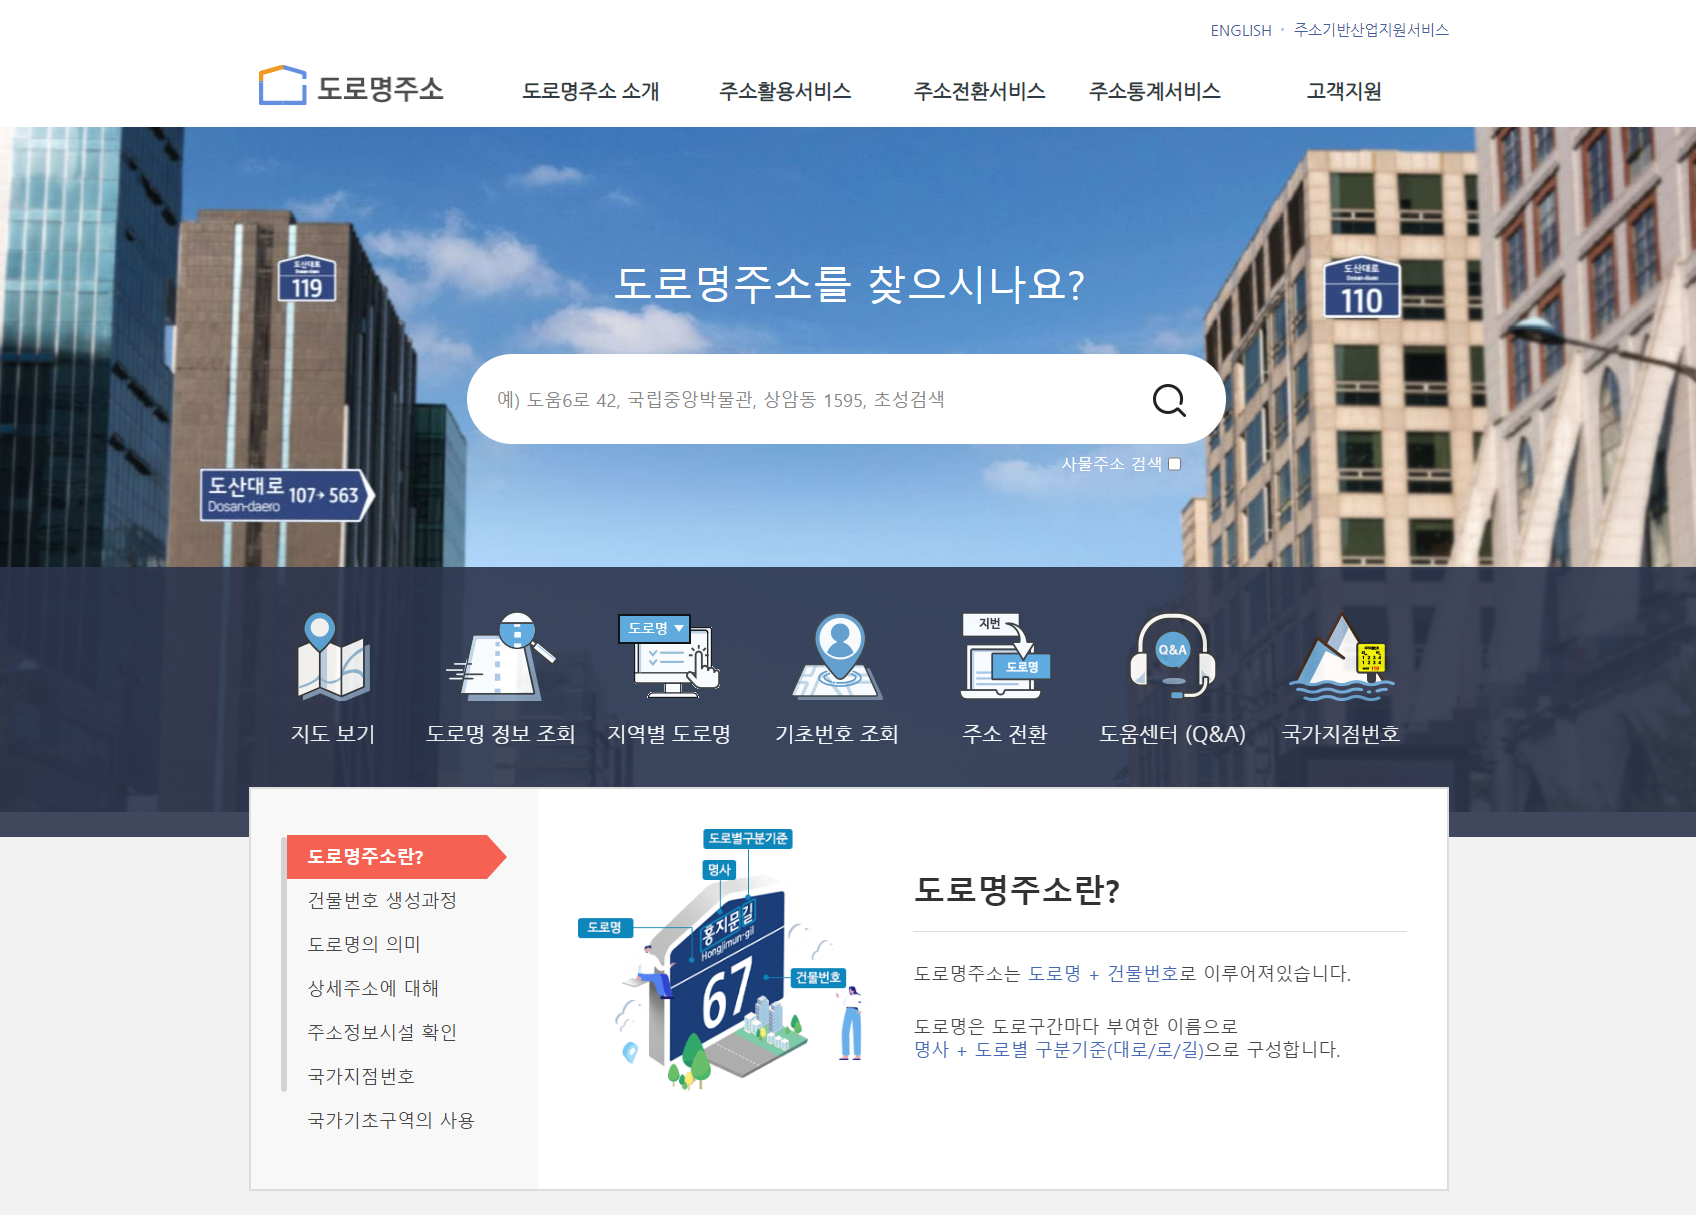The height and width of the screenshot is (1215, 1696).
Task: Open the 도로명주소 소개 menu
Action: point(591,91)
